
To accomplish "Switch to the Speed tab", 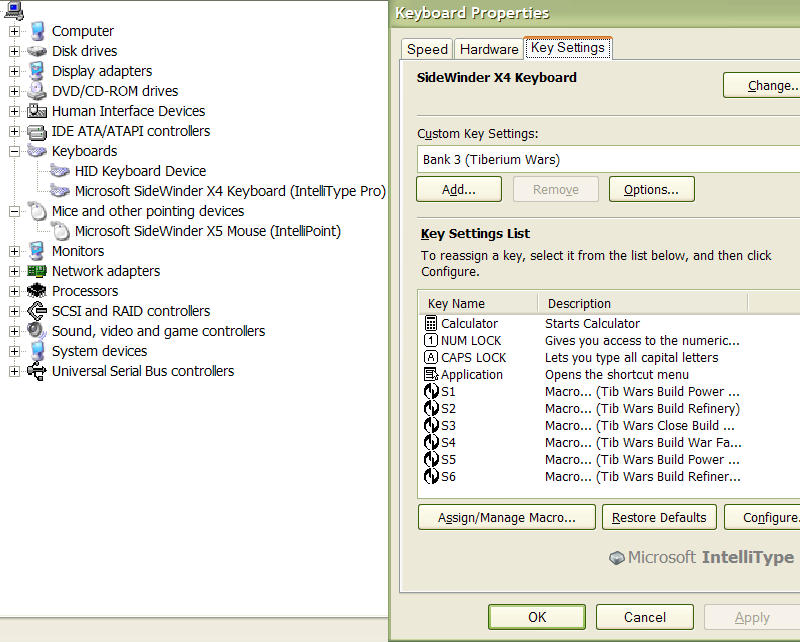I will 427,50.
